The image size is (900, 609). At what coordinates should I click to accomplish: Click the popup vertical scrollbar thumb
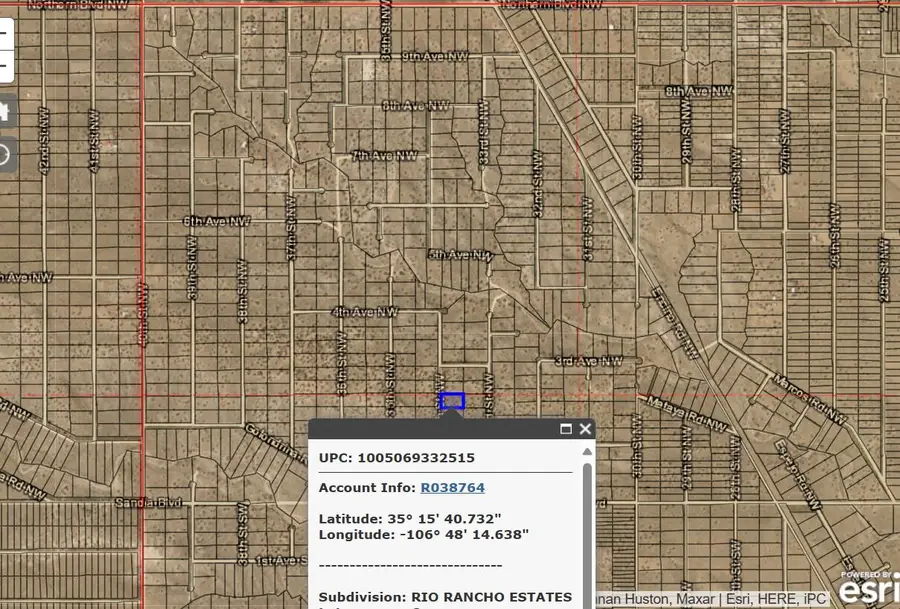coord(587,534)
